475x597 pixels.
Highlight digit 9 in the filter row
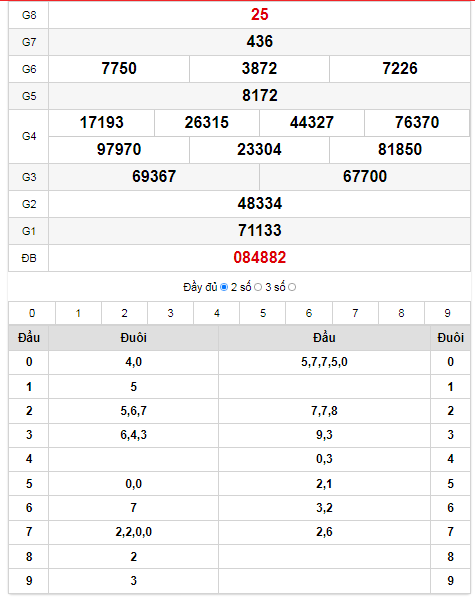(448, 313)
